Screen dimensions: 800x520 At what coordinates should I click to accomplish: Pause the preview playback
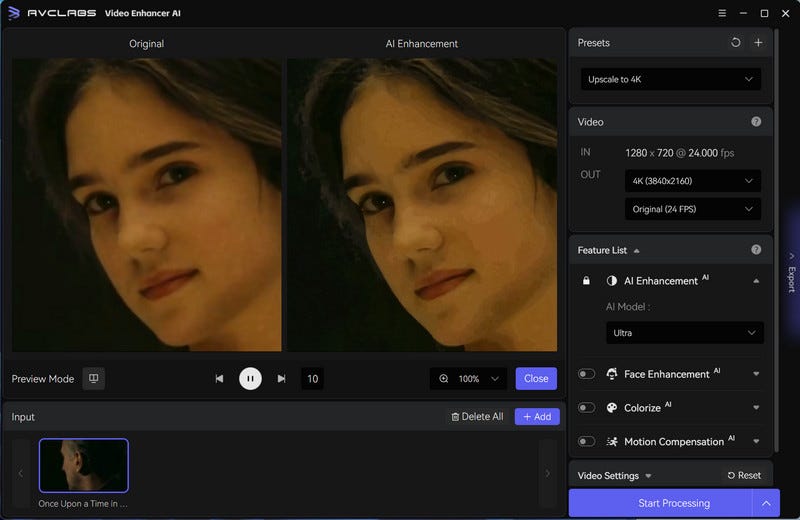point(250,379)
